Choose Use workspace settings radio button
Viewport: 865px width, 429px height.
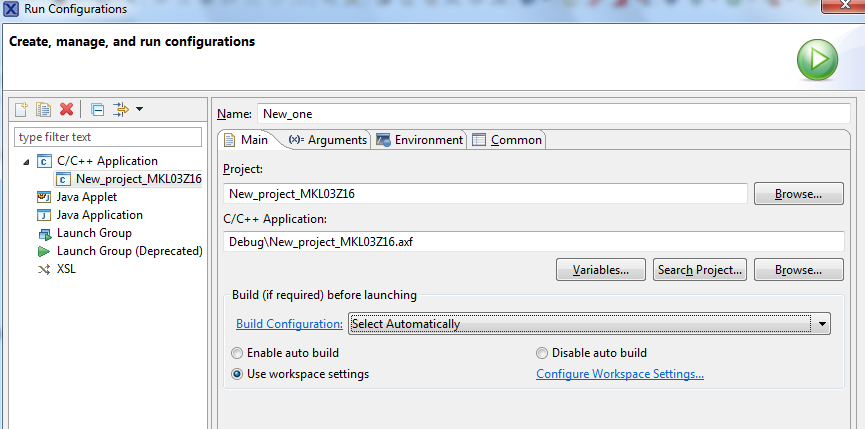237,374
